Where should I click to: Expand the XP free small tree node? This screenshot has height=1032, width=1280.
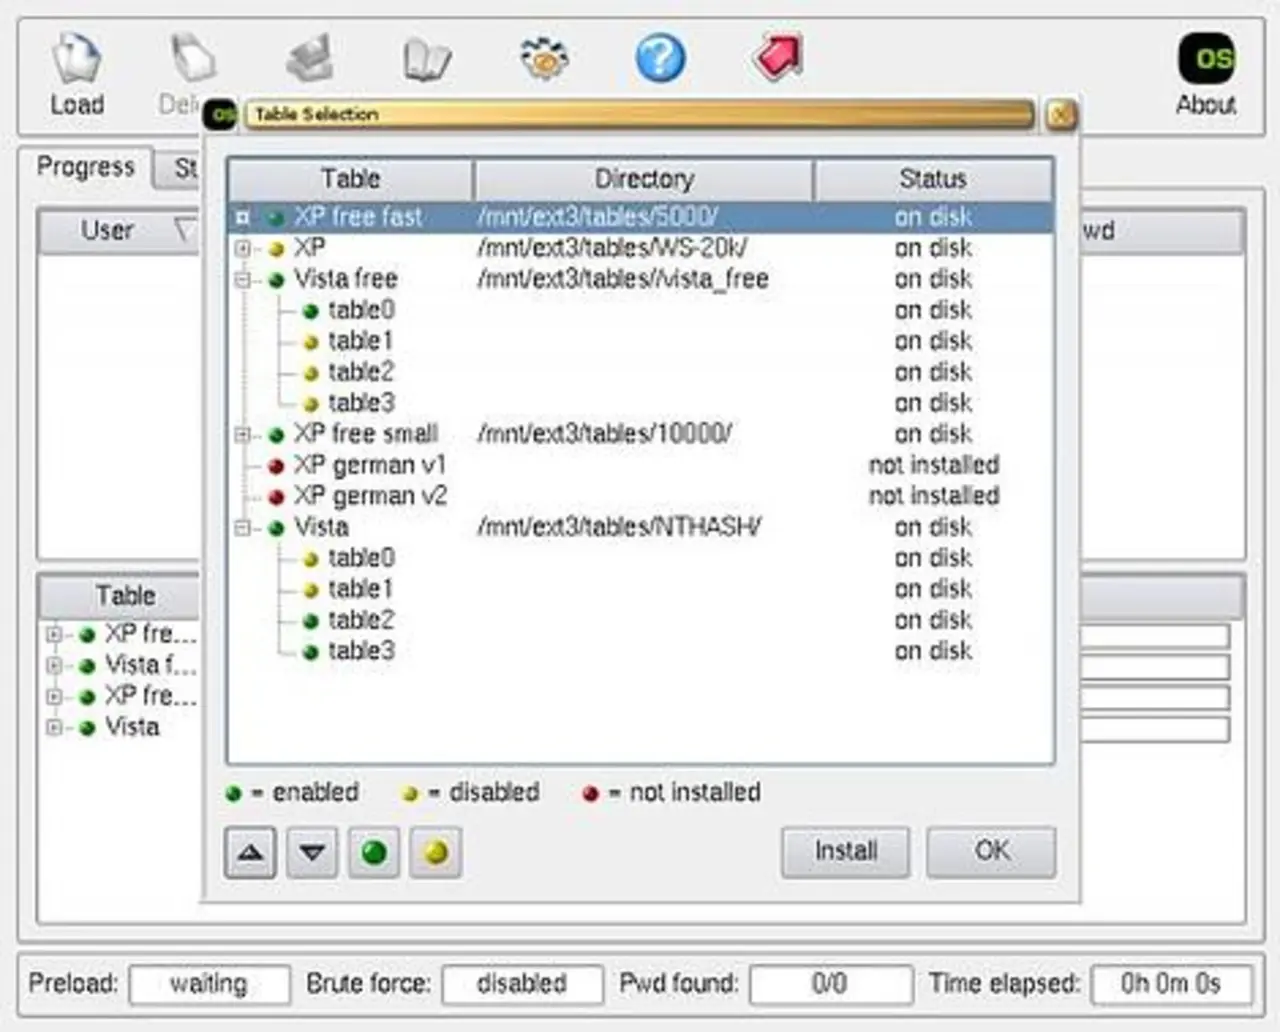pos(242,434)
